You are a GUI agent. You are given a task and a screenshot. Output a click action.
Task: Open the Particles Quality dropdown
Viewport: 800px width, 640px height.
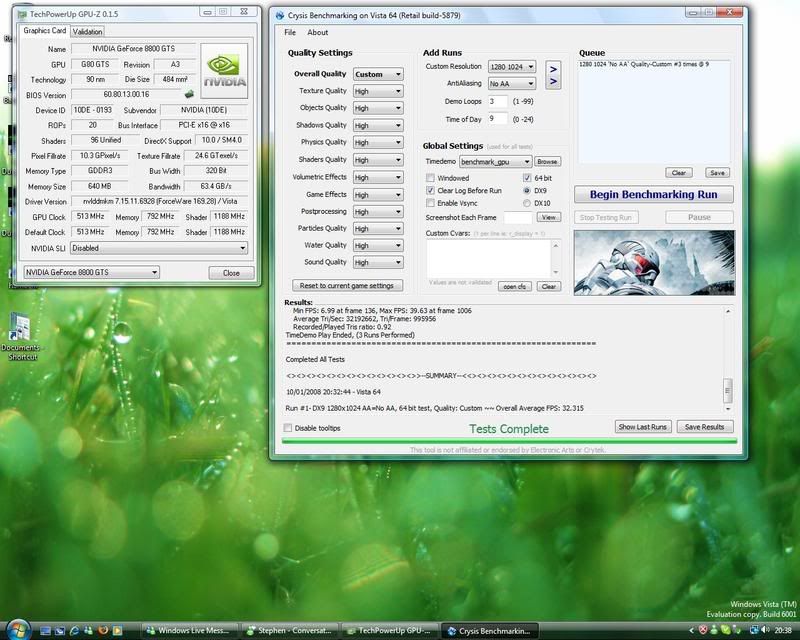[378, 228]
